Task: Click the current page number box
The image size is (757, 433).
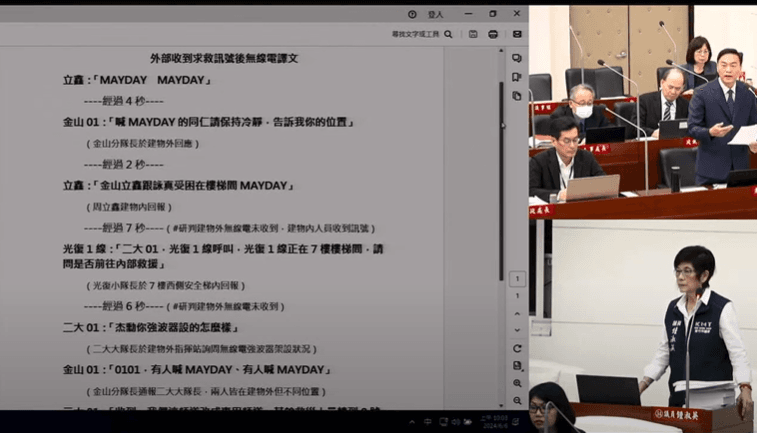Action: (517, 279)
